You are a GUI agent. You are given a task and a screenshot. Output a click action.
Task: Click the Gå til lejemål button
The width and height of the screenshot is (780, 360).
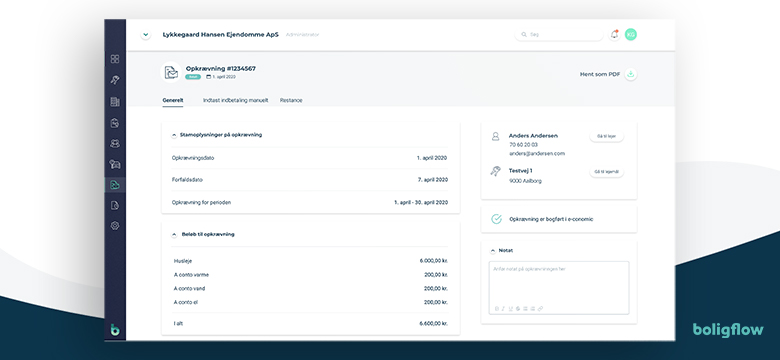click(606, 172)
